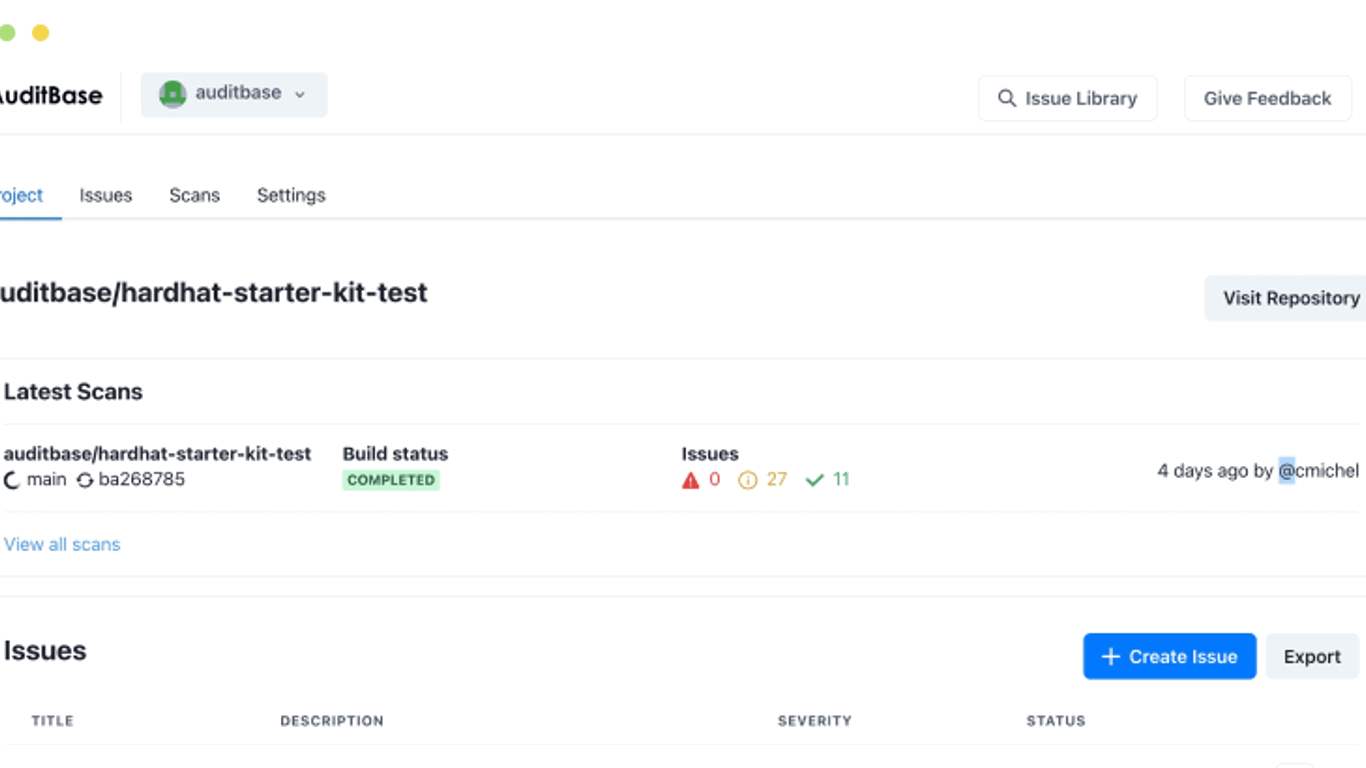Click the SEVERITY column header

815,720
